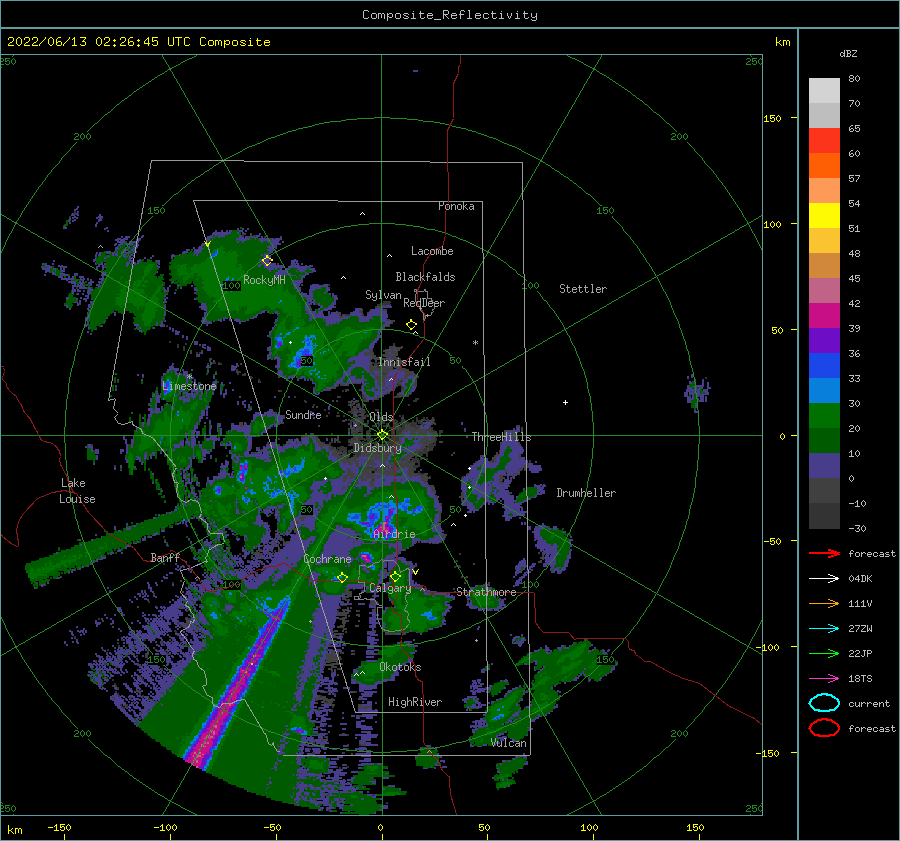The image size is (900, 841).
Task: Pick the dark gray -10 dBZ swatch
Action: pyautogui.click(x=824, y=515)
